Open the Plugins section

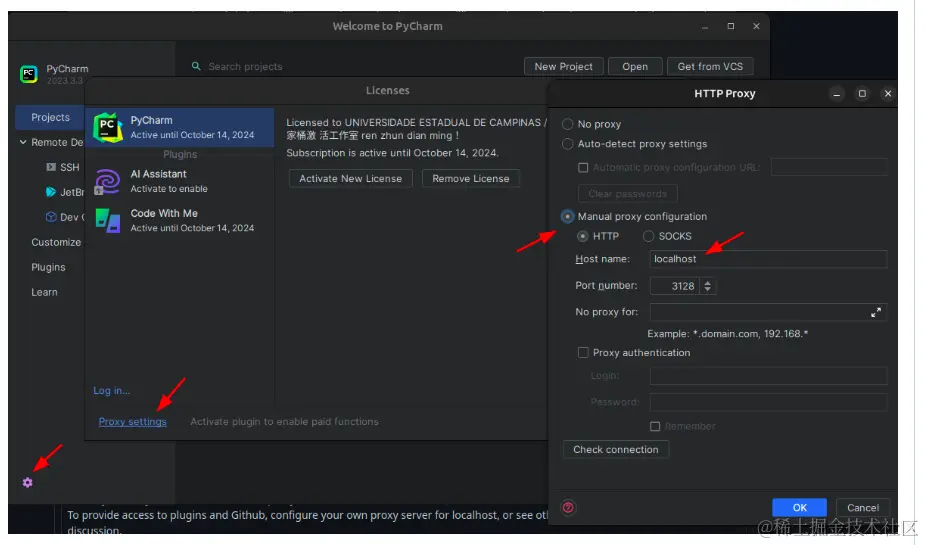[48, 267]
